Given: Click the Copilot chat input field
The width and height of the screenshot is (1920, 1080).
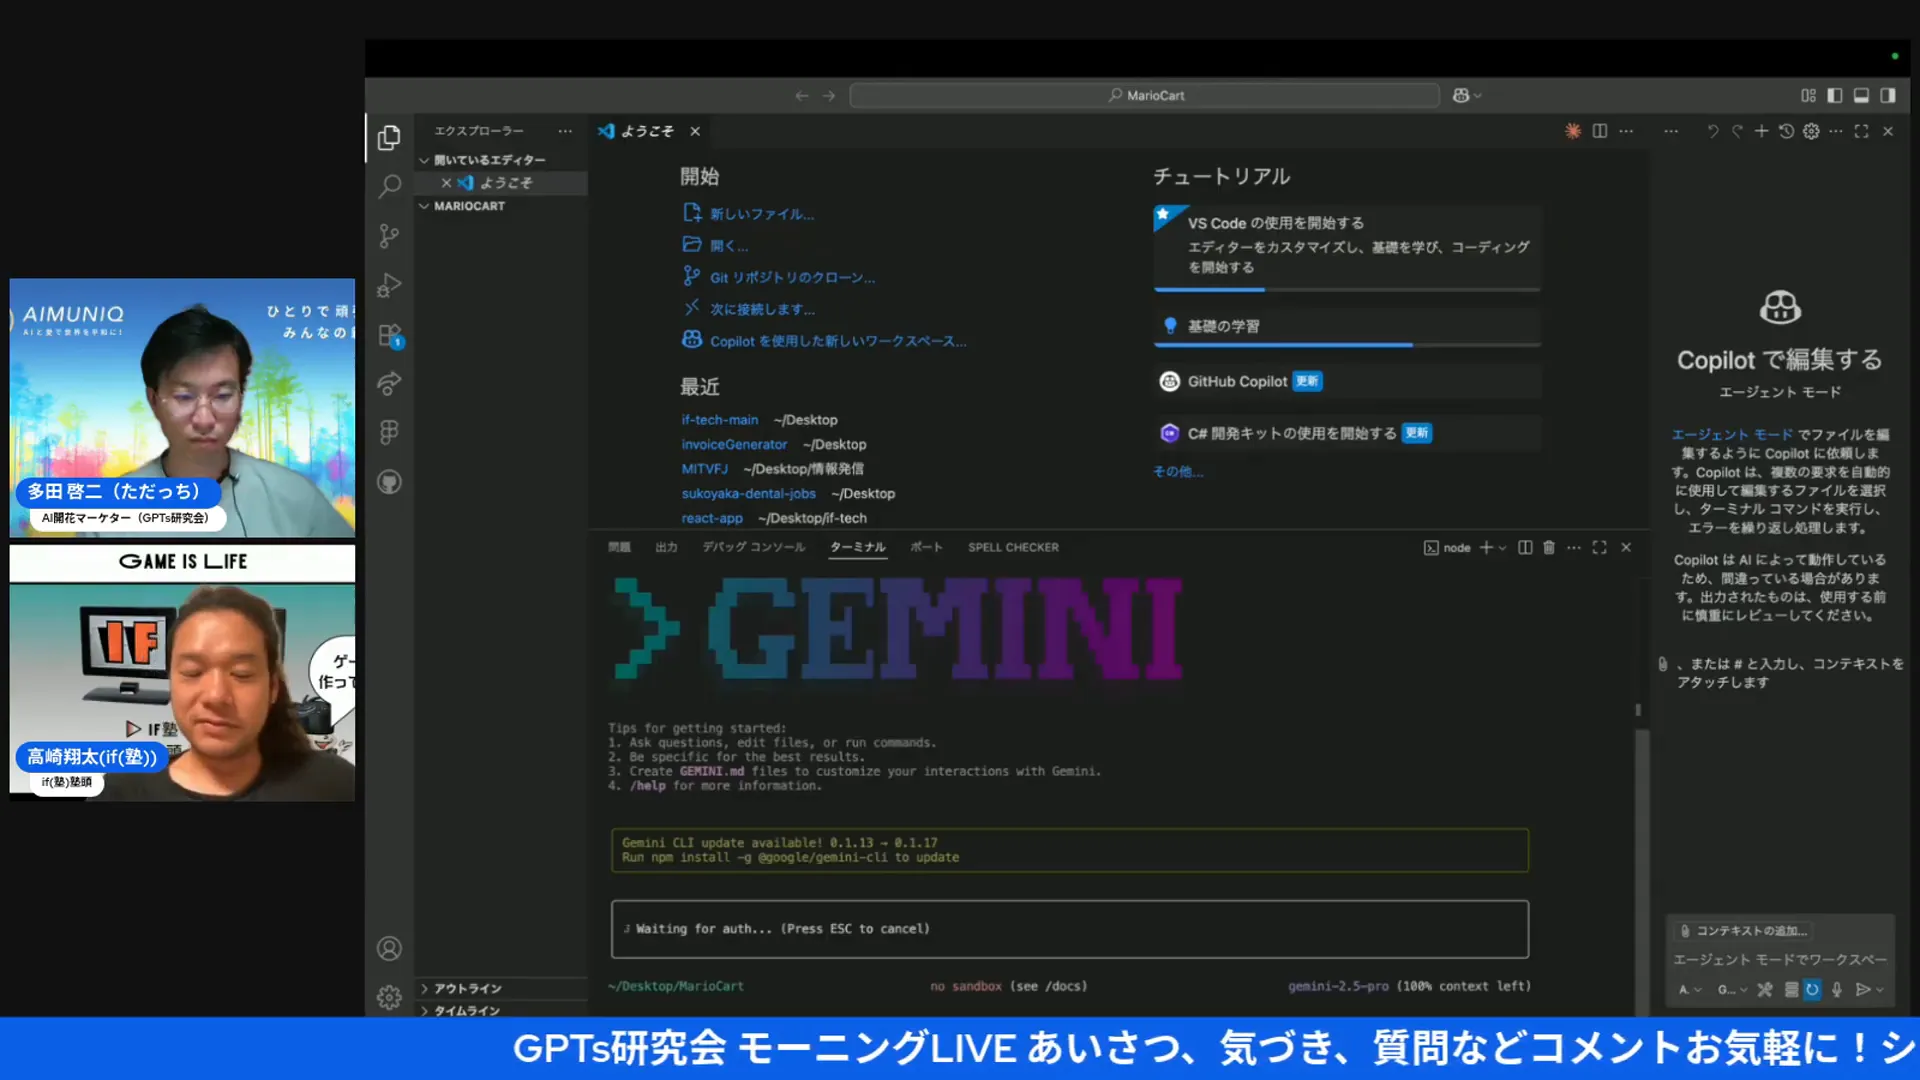Looking at the screenshot, I should point(1780,959).
